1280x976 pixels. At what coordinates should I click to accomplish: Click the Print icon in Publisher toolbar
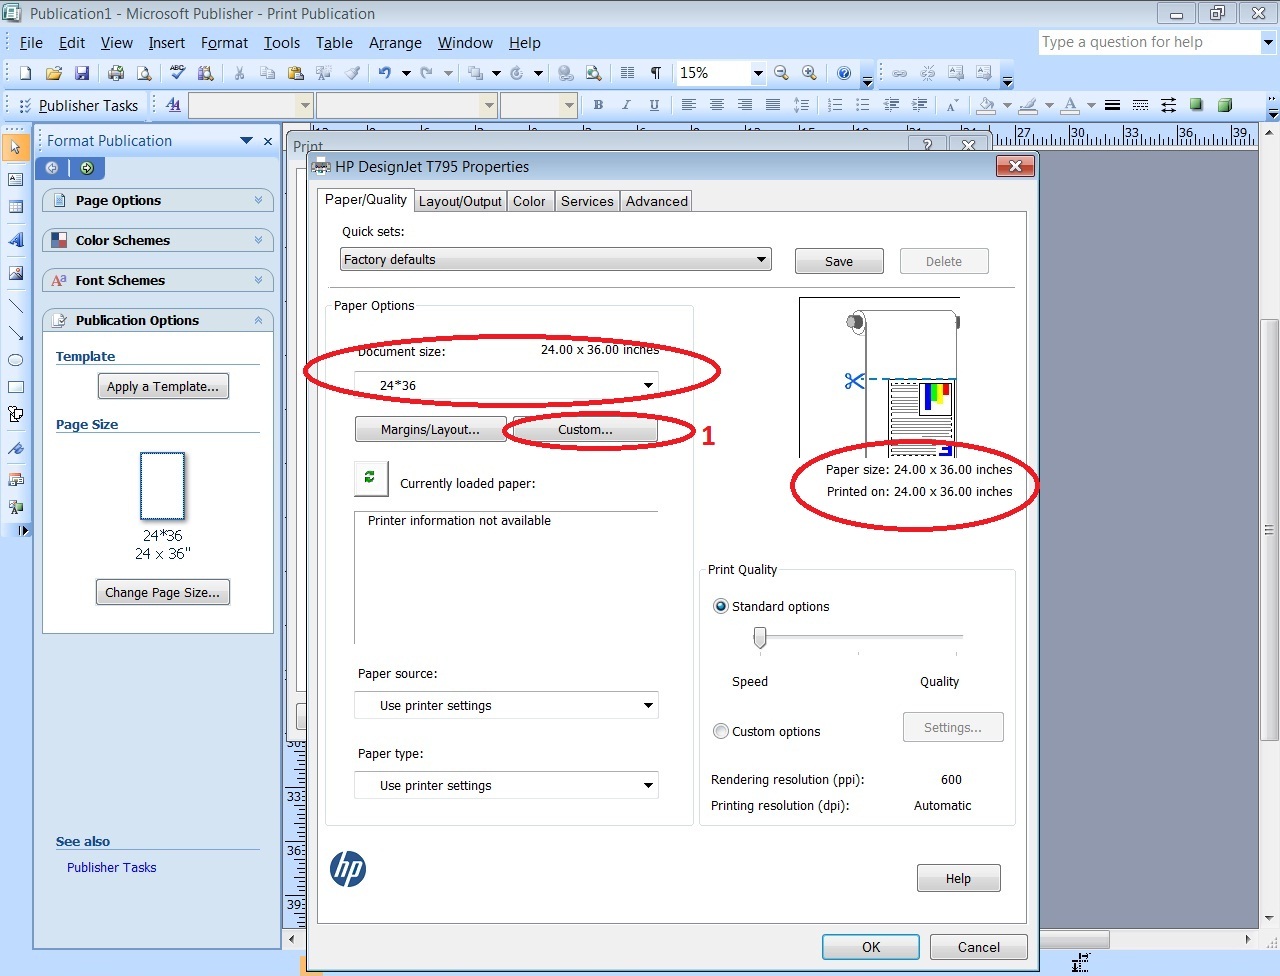click(116, 73)
